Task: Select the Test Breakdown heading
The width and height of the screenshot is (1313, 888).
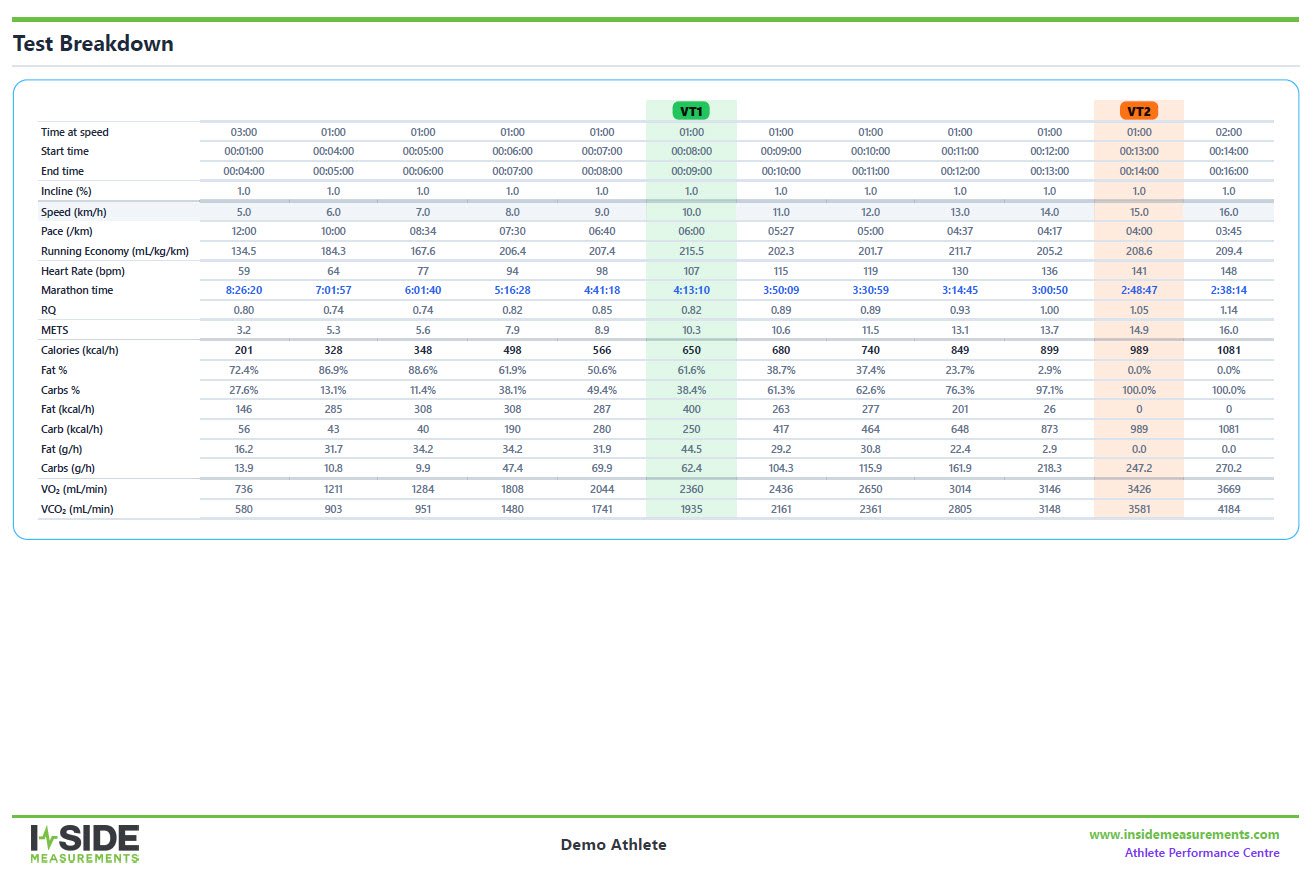Action: pyautogui.click(x=93, y=44)
